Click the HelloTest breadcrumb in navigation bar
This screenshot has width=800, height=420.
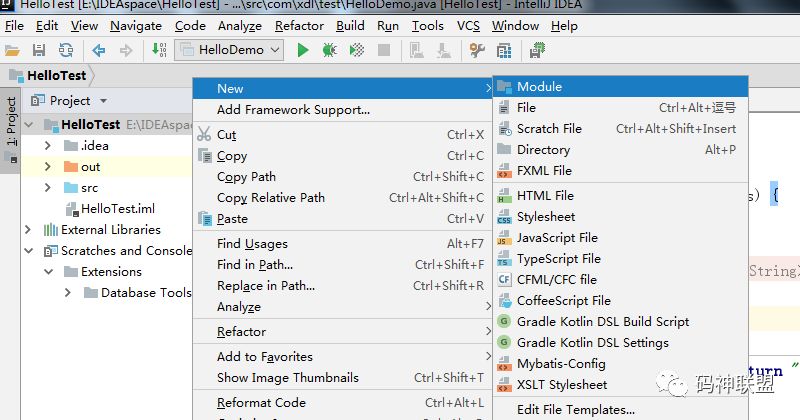[x=56, y=75]
